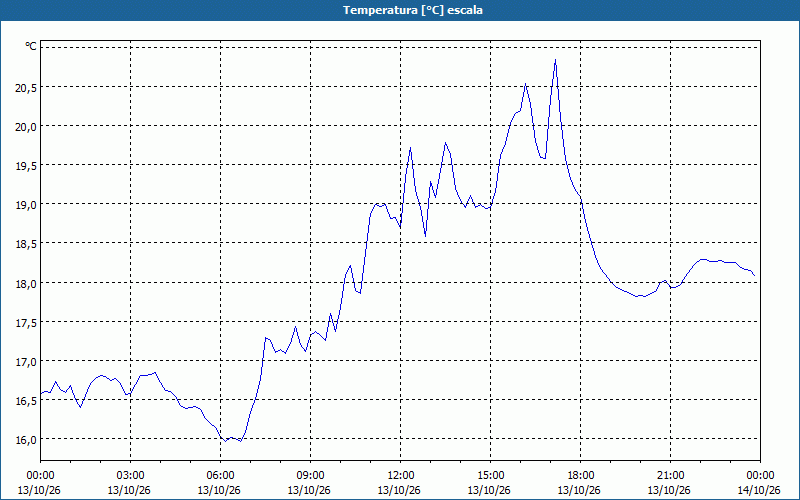Click the 06:00 time axis label
800x500 pixels.
pyautogui.click(x=220, y=476)
